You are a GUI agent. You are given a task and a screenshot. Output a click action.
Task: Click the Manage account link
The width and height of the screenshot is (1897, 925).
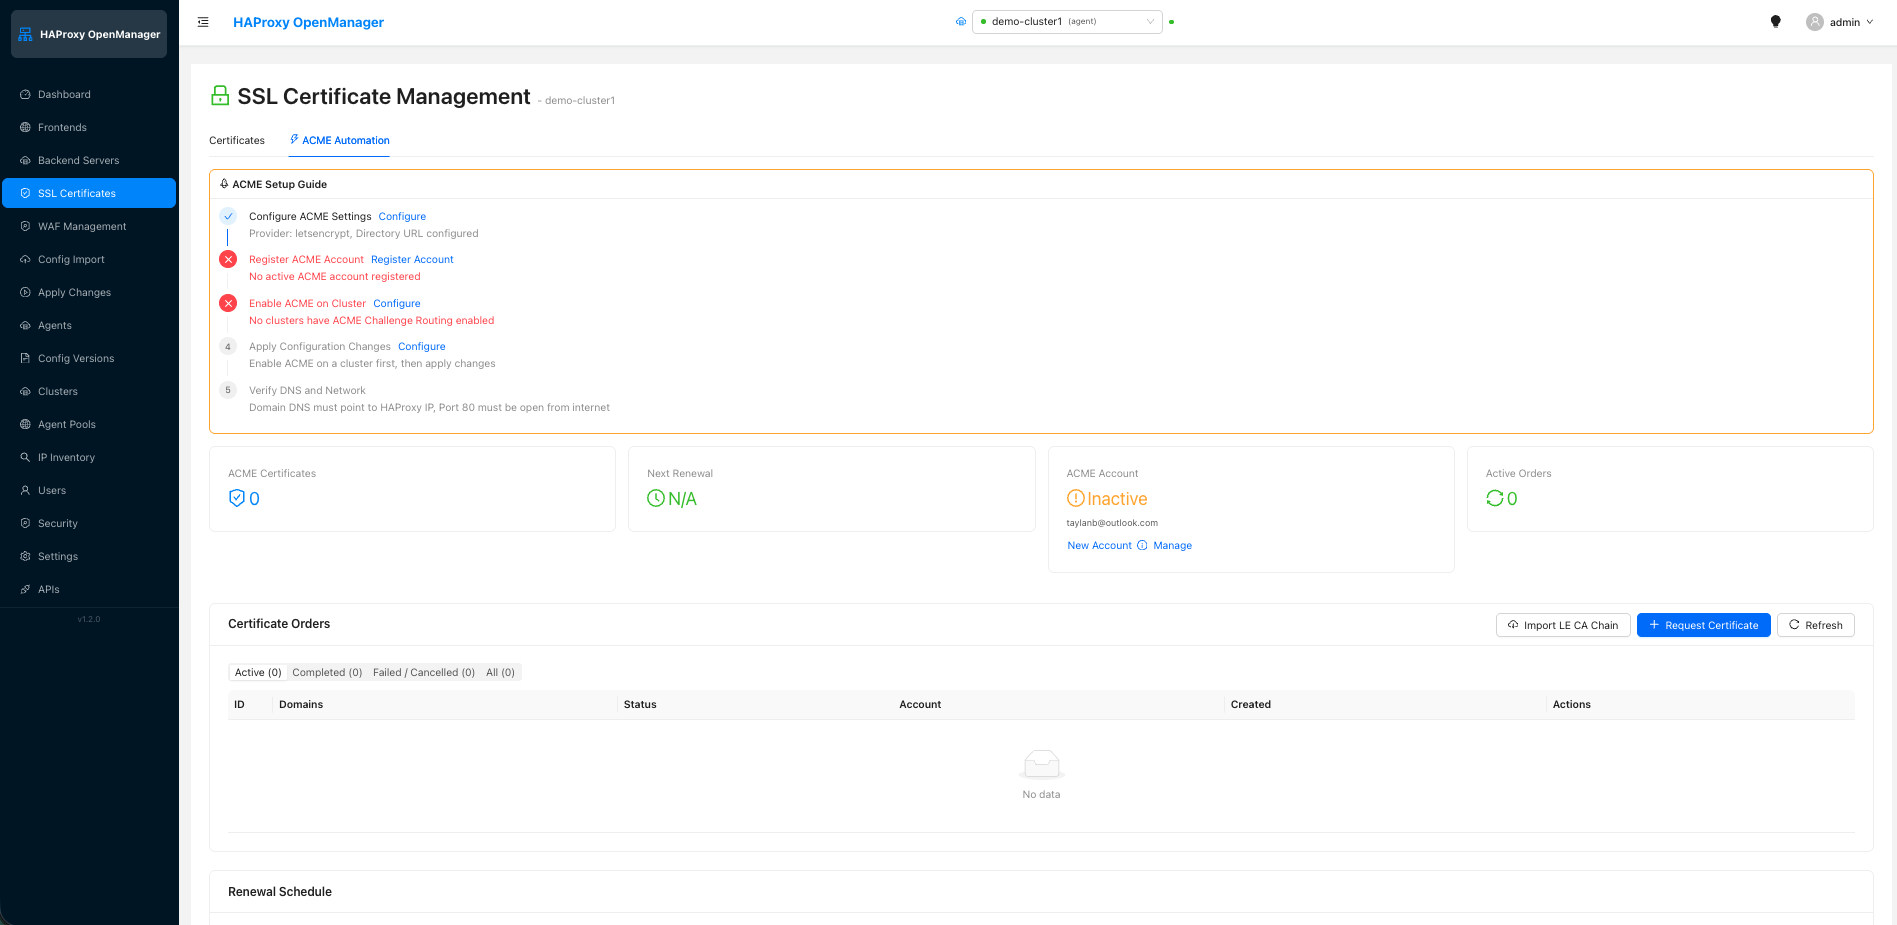coord(1172,545)
